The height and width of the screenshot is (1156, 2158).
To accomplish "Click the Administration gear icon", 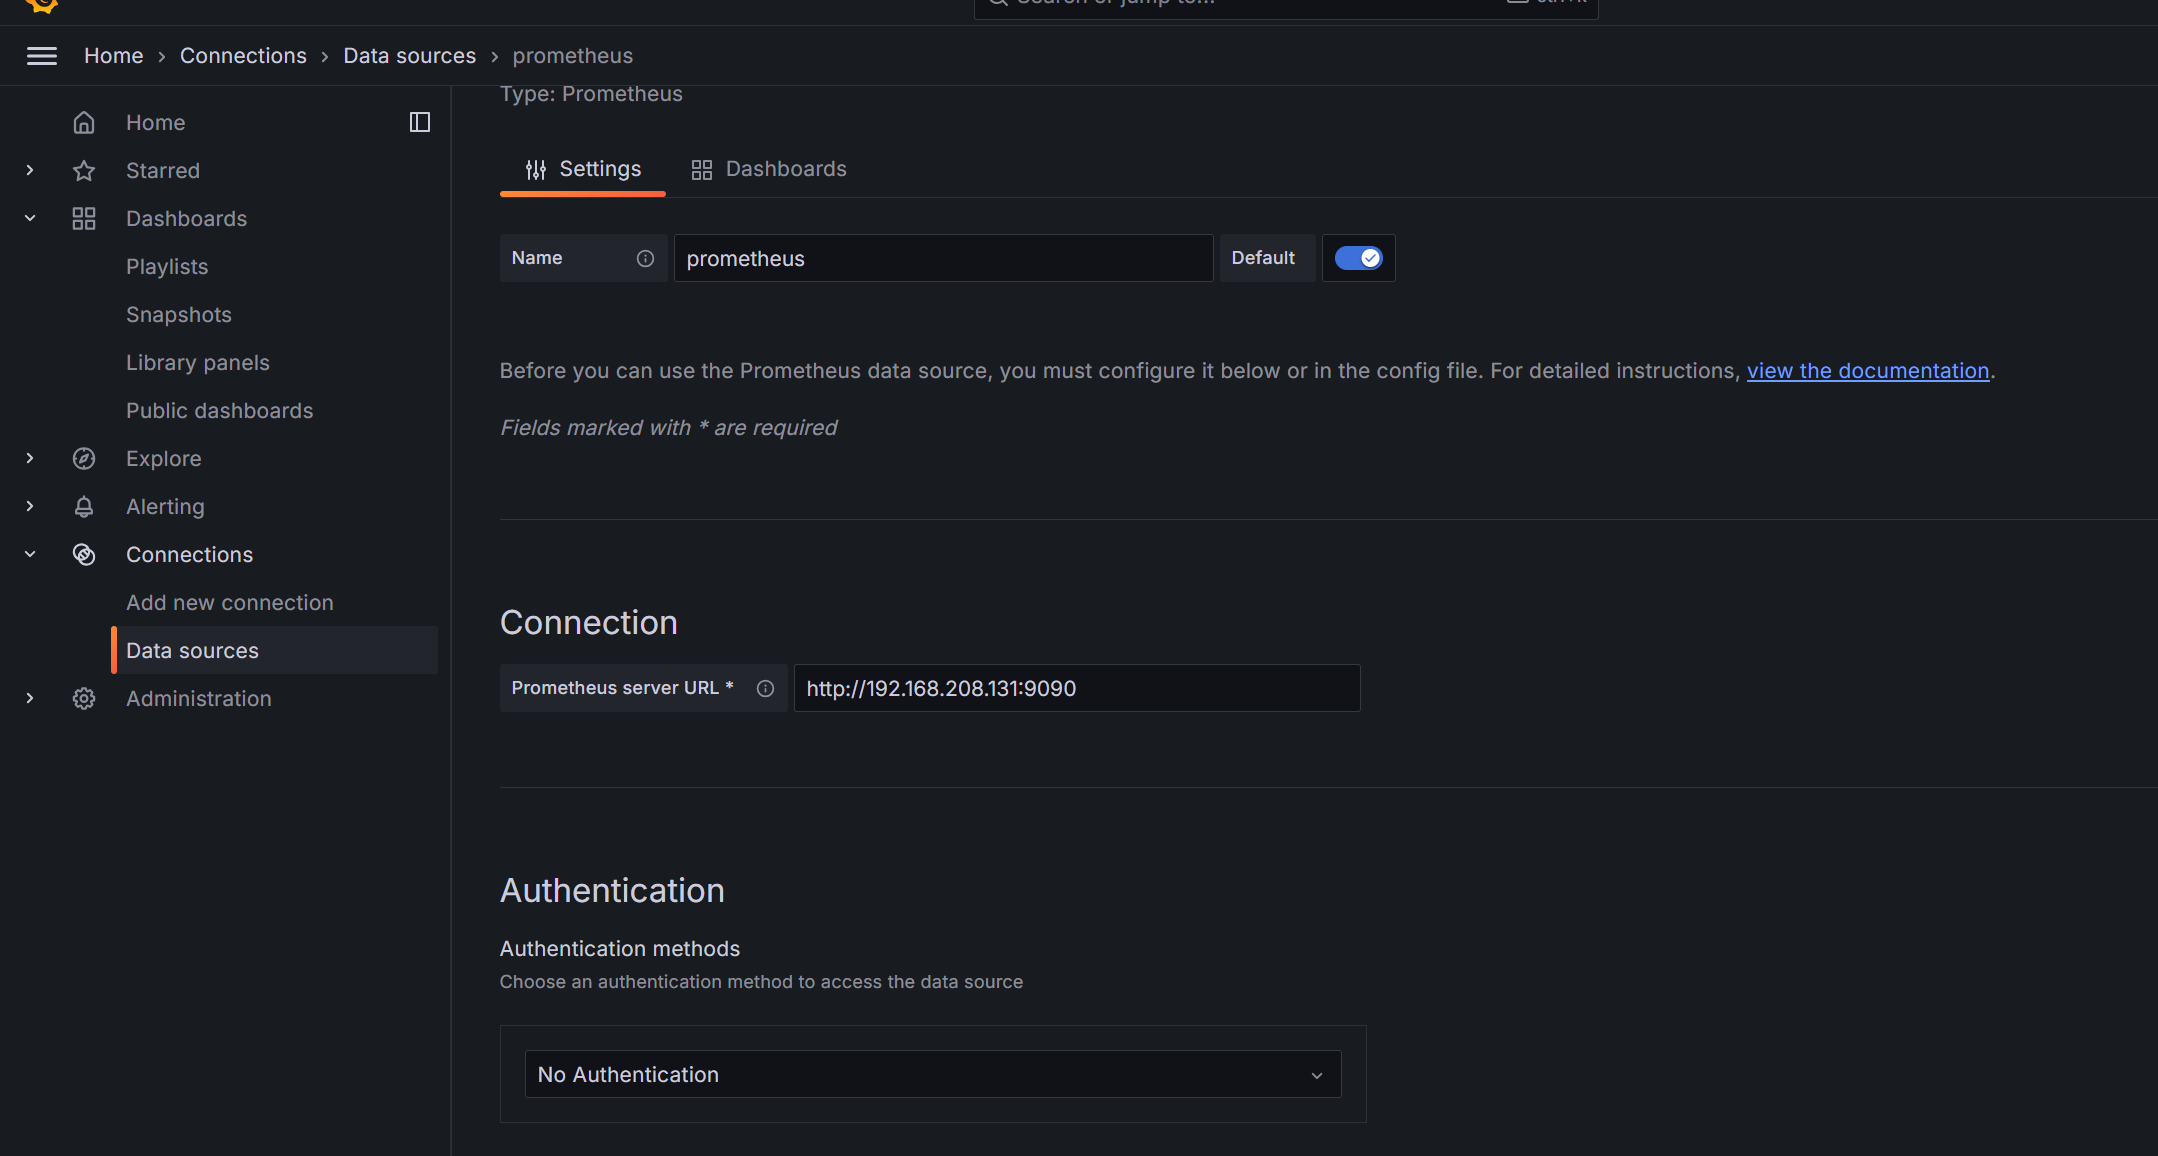I will pyautogui.click(x=84, y=699).
